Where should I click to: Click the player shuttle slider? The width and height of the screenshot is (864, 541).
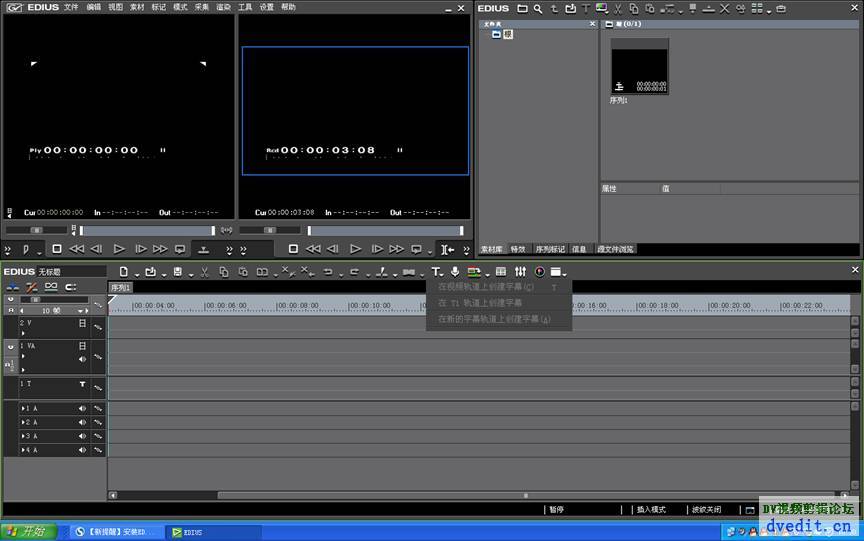[x=36, y=230]
